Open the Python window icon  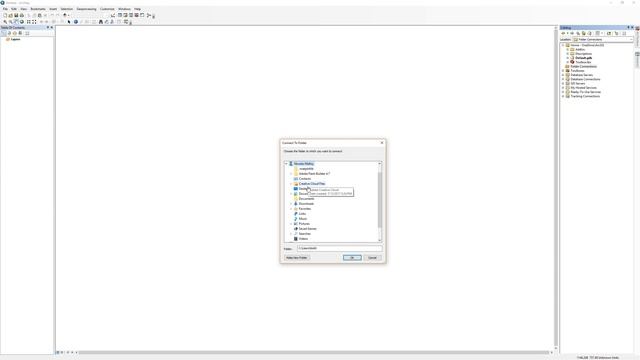coord(142,15)
